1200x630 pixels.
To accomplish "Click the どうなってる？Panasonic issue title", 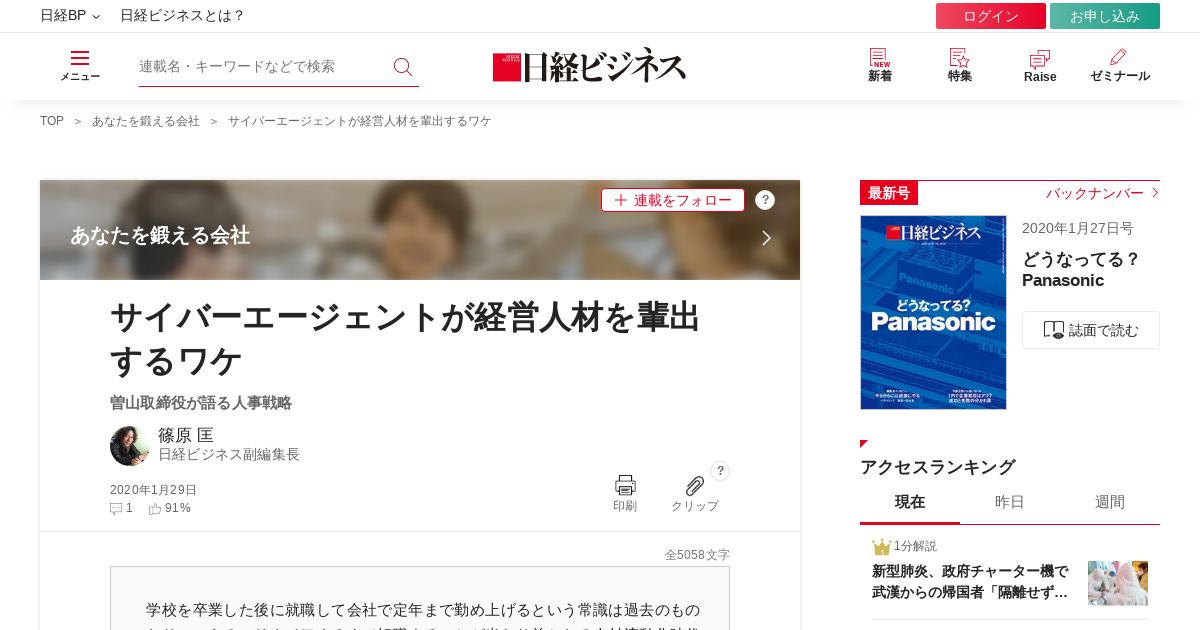I will [1081, 270].
